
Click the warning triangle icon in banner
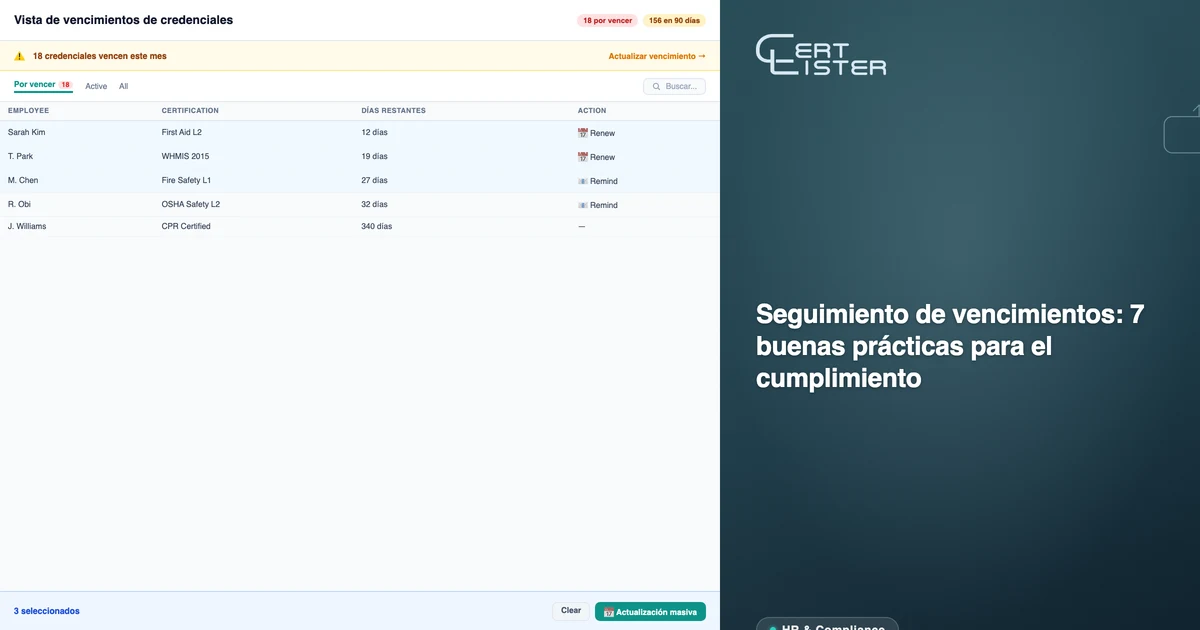pos(19,56)
